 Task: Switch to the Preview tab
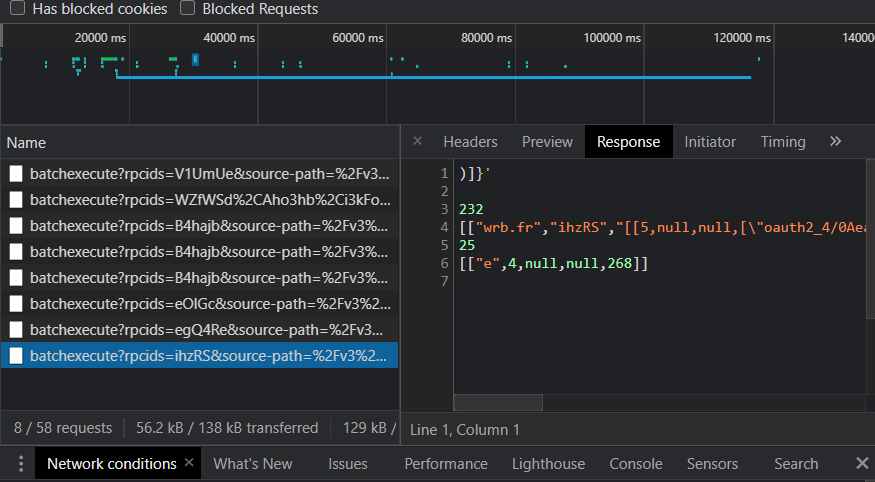point(547,142)
